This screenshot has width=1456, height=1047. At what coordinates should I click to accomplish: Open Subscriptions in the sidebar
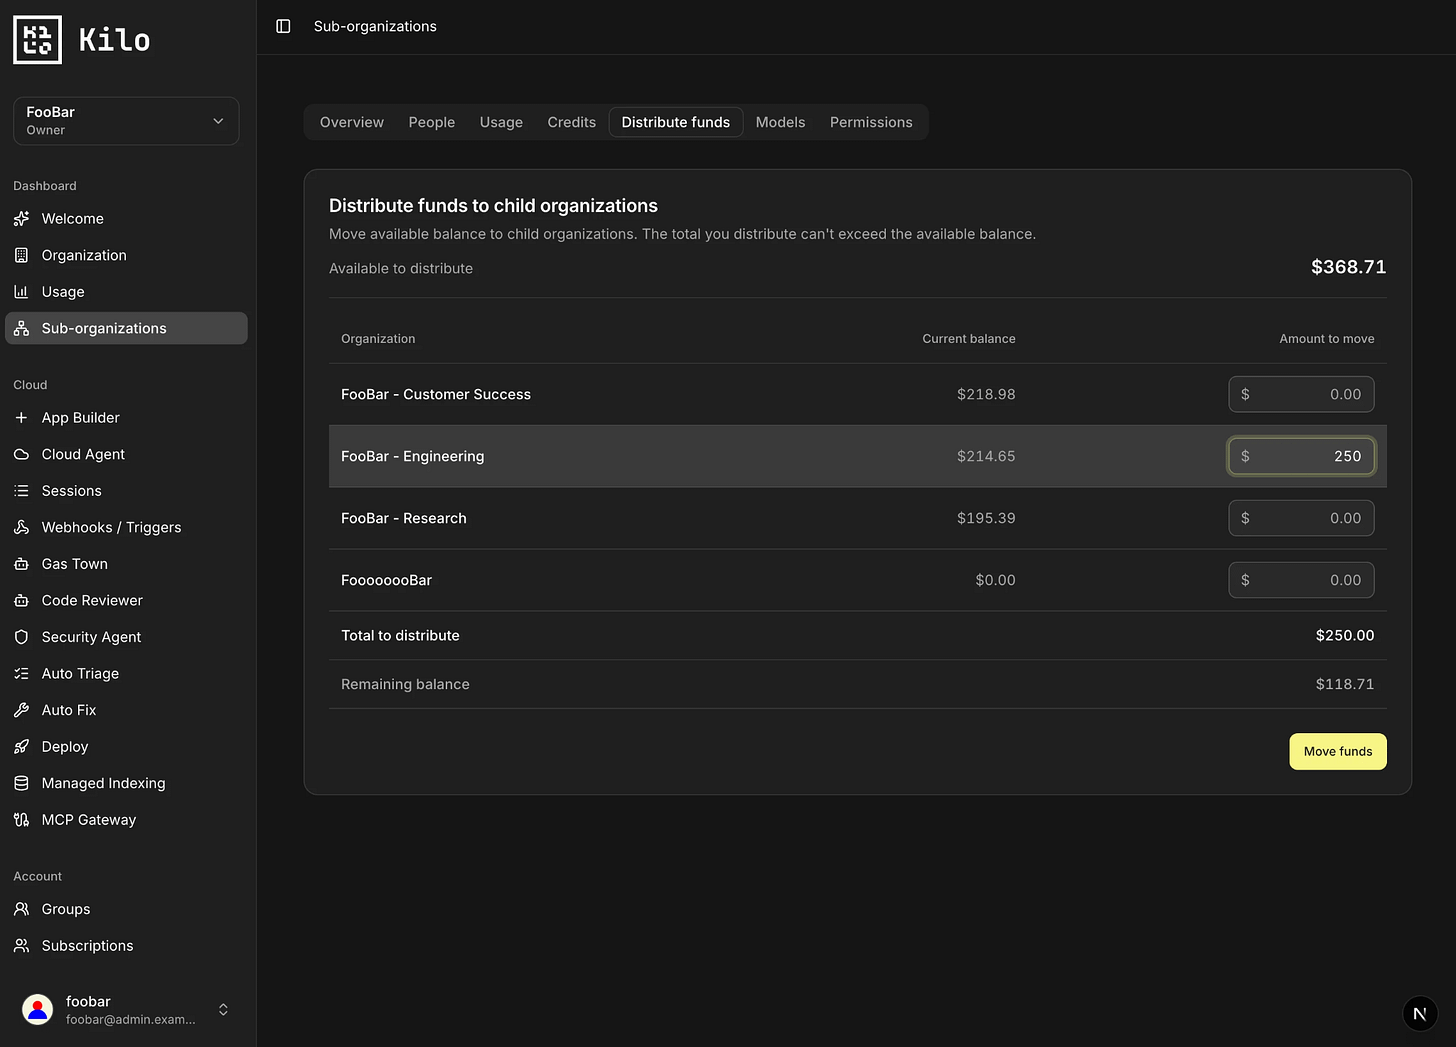[x=126, y=946]
